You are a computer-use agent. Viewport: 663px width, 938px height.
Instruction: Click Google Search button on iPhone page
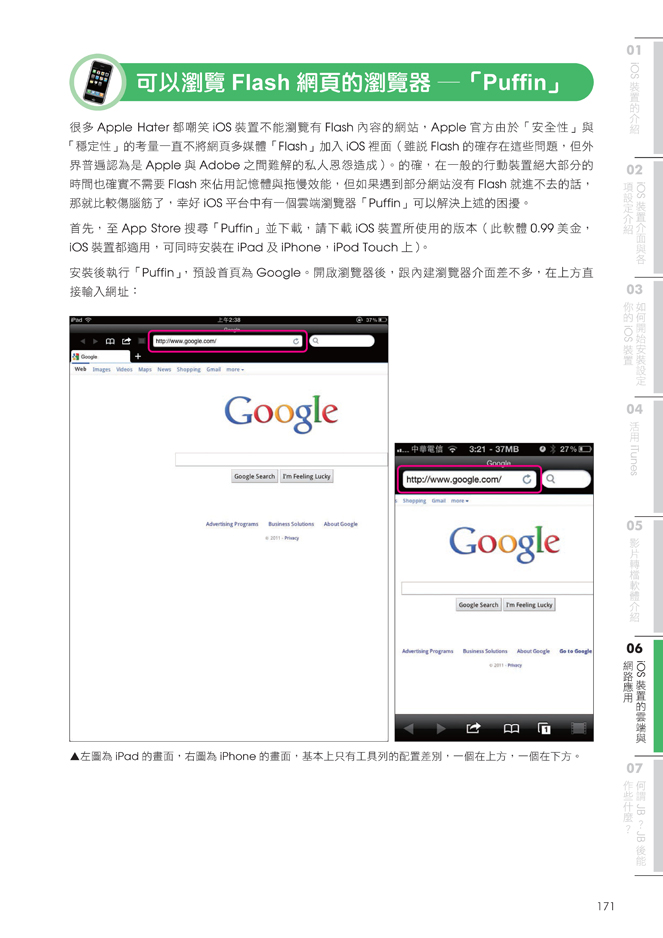pos(478,605)
